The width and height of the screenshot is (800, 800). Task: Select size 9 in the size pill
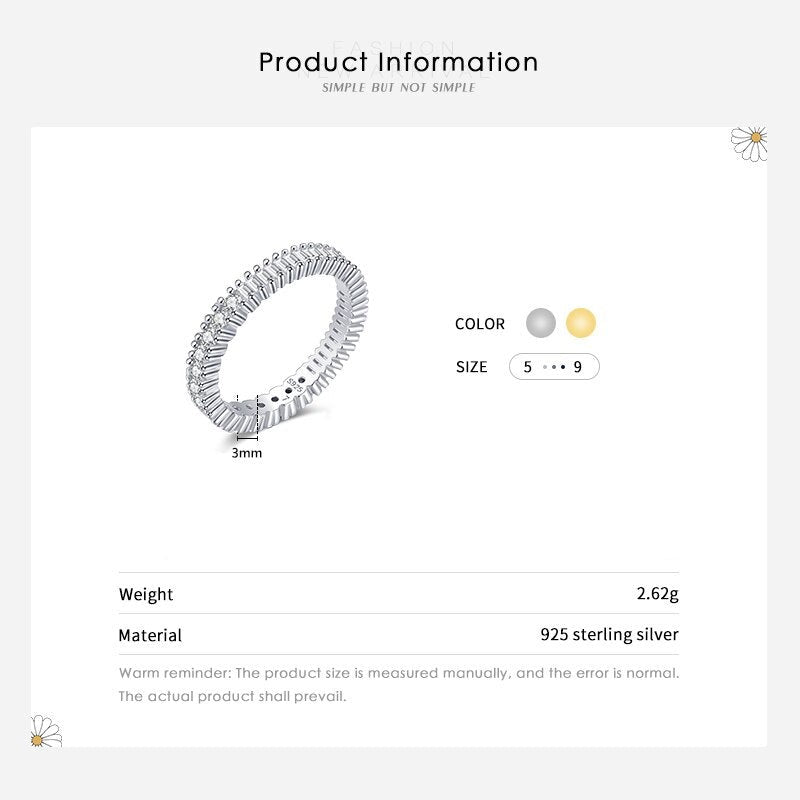pos(578,367)
